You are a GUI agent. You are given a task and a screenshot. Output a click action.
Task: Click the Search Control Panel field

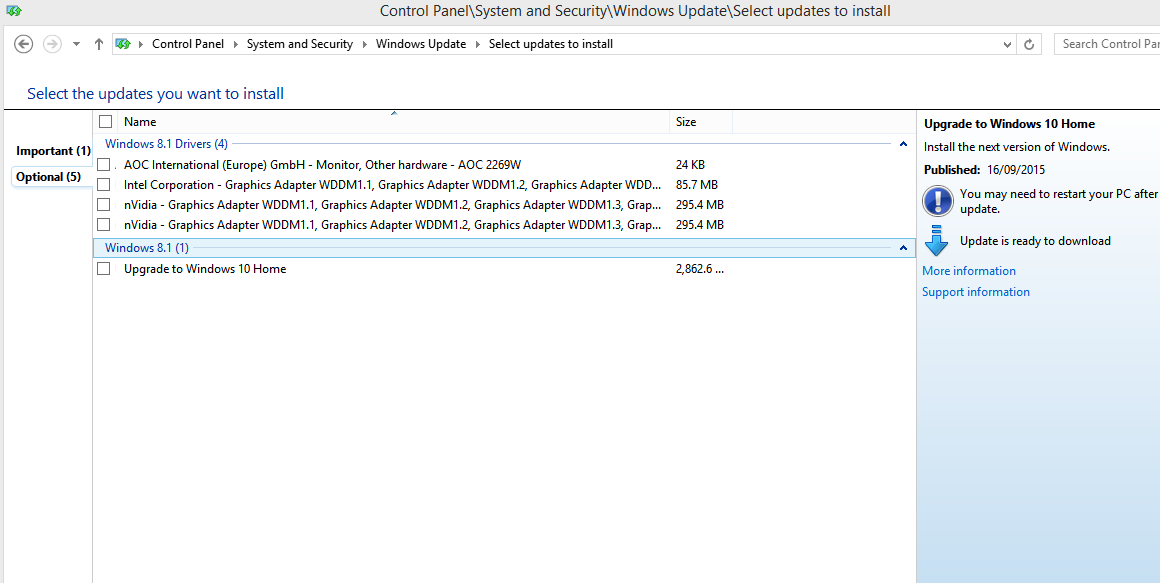tap(1107, 44)
